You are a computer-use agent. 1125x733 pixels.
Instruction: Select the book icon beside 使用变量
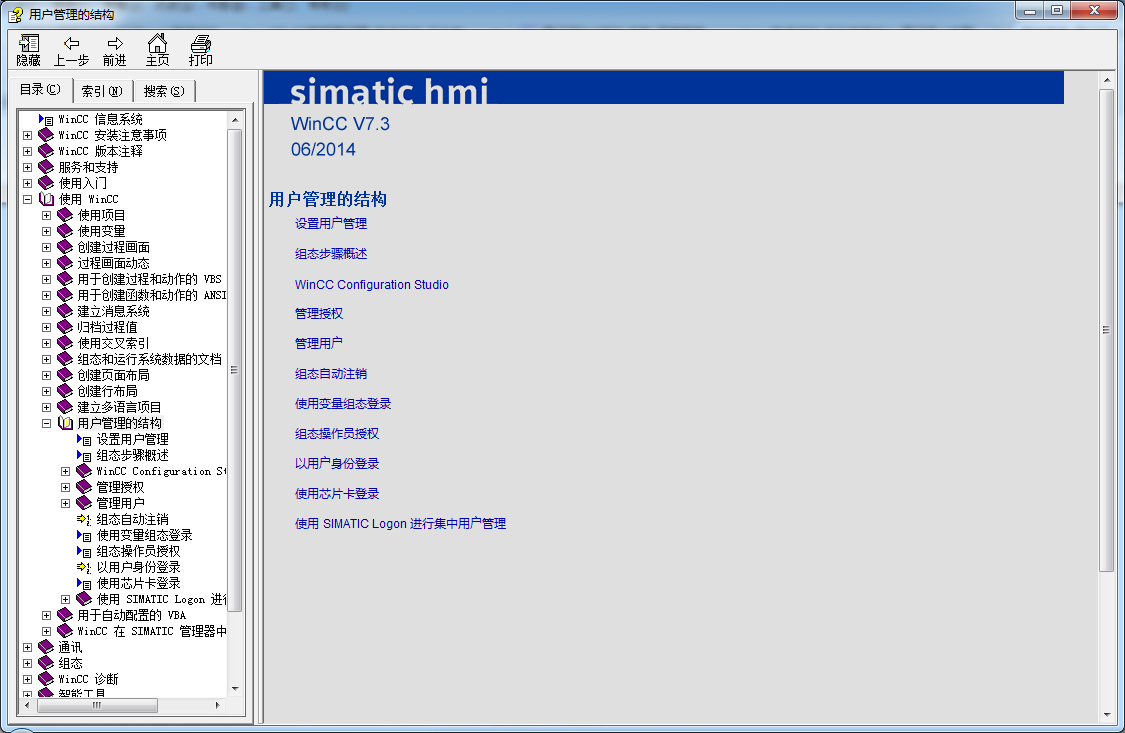click(65, 231)
